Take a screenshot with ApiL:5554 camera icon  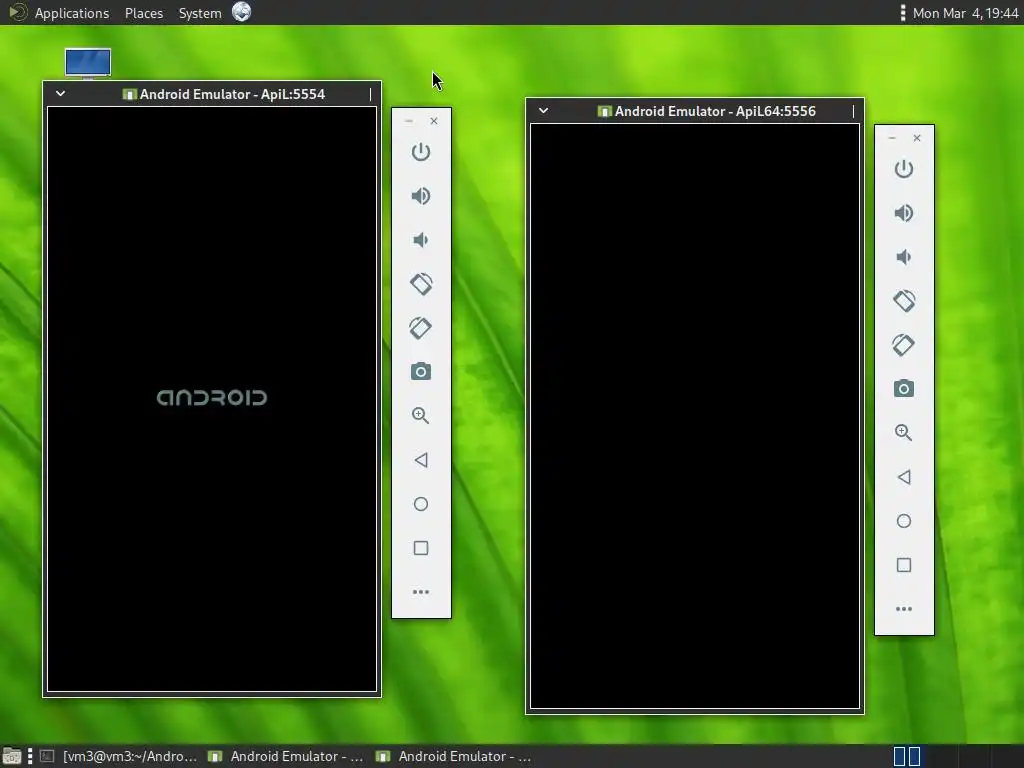pos(421,372)
